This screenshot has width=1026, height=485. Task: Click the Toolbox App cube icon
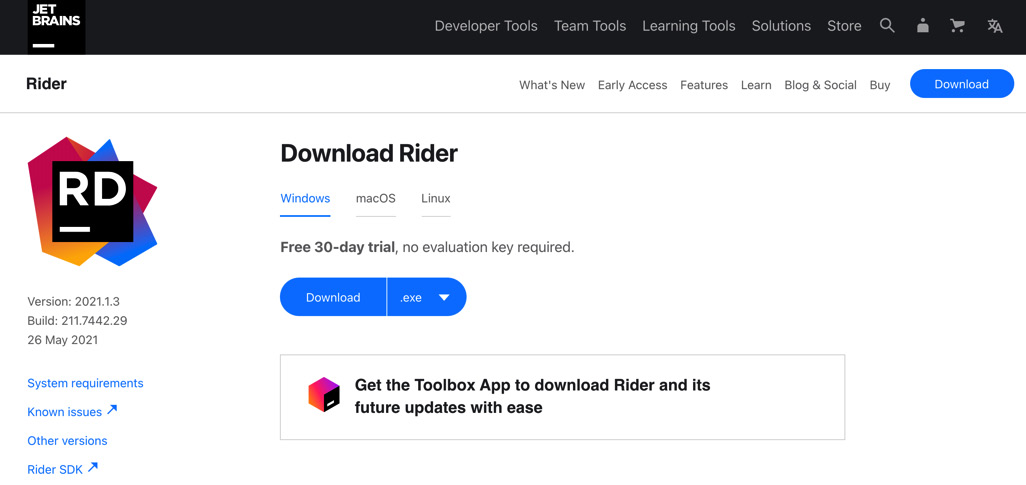pyautogui.click(x=324, y=395)
